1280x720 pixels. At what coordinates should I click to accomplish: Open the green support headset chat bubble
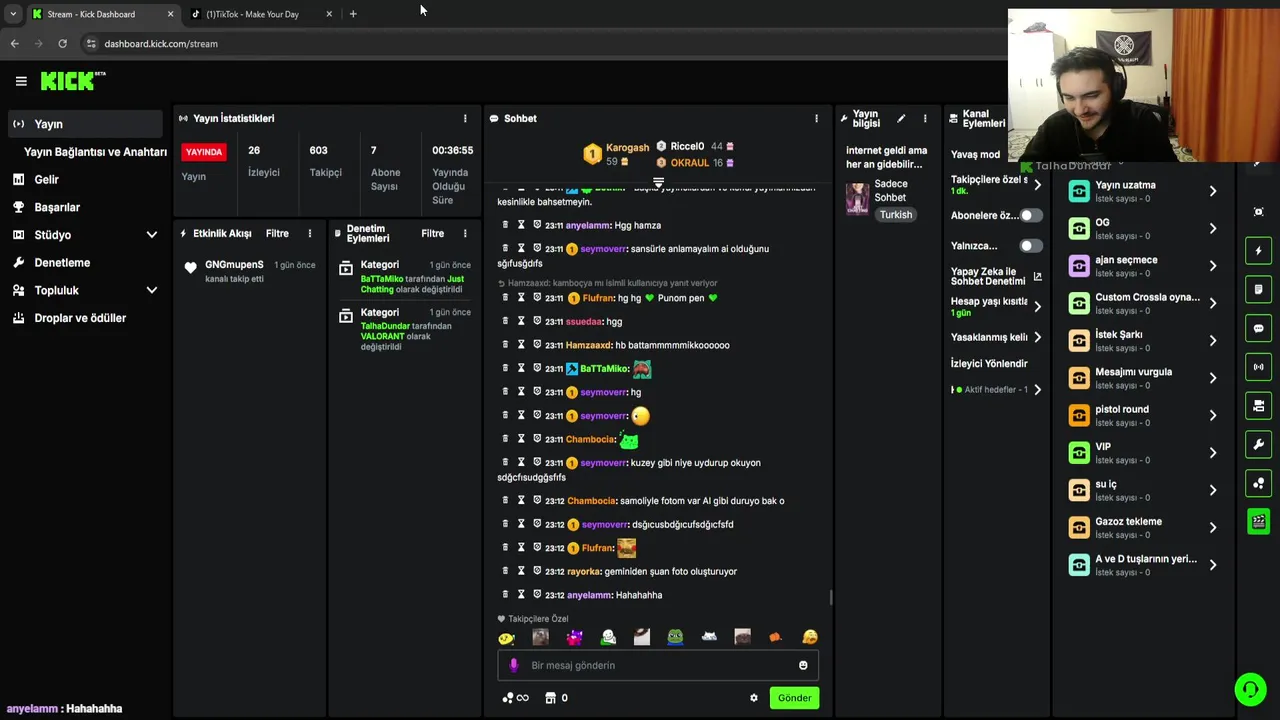click(1250, 689)
